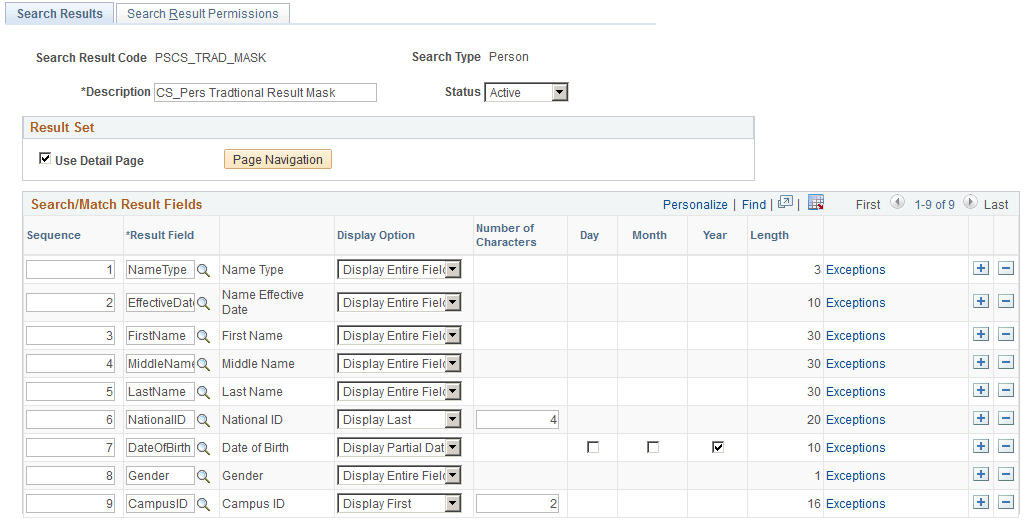Viewport: 1029px width, 523px height.
Task: Enable the Day checkbox for Date of Birth
Action: (593, 448)
